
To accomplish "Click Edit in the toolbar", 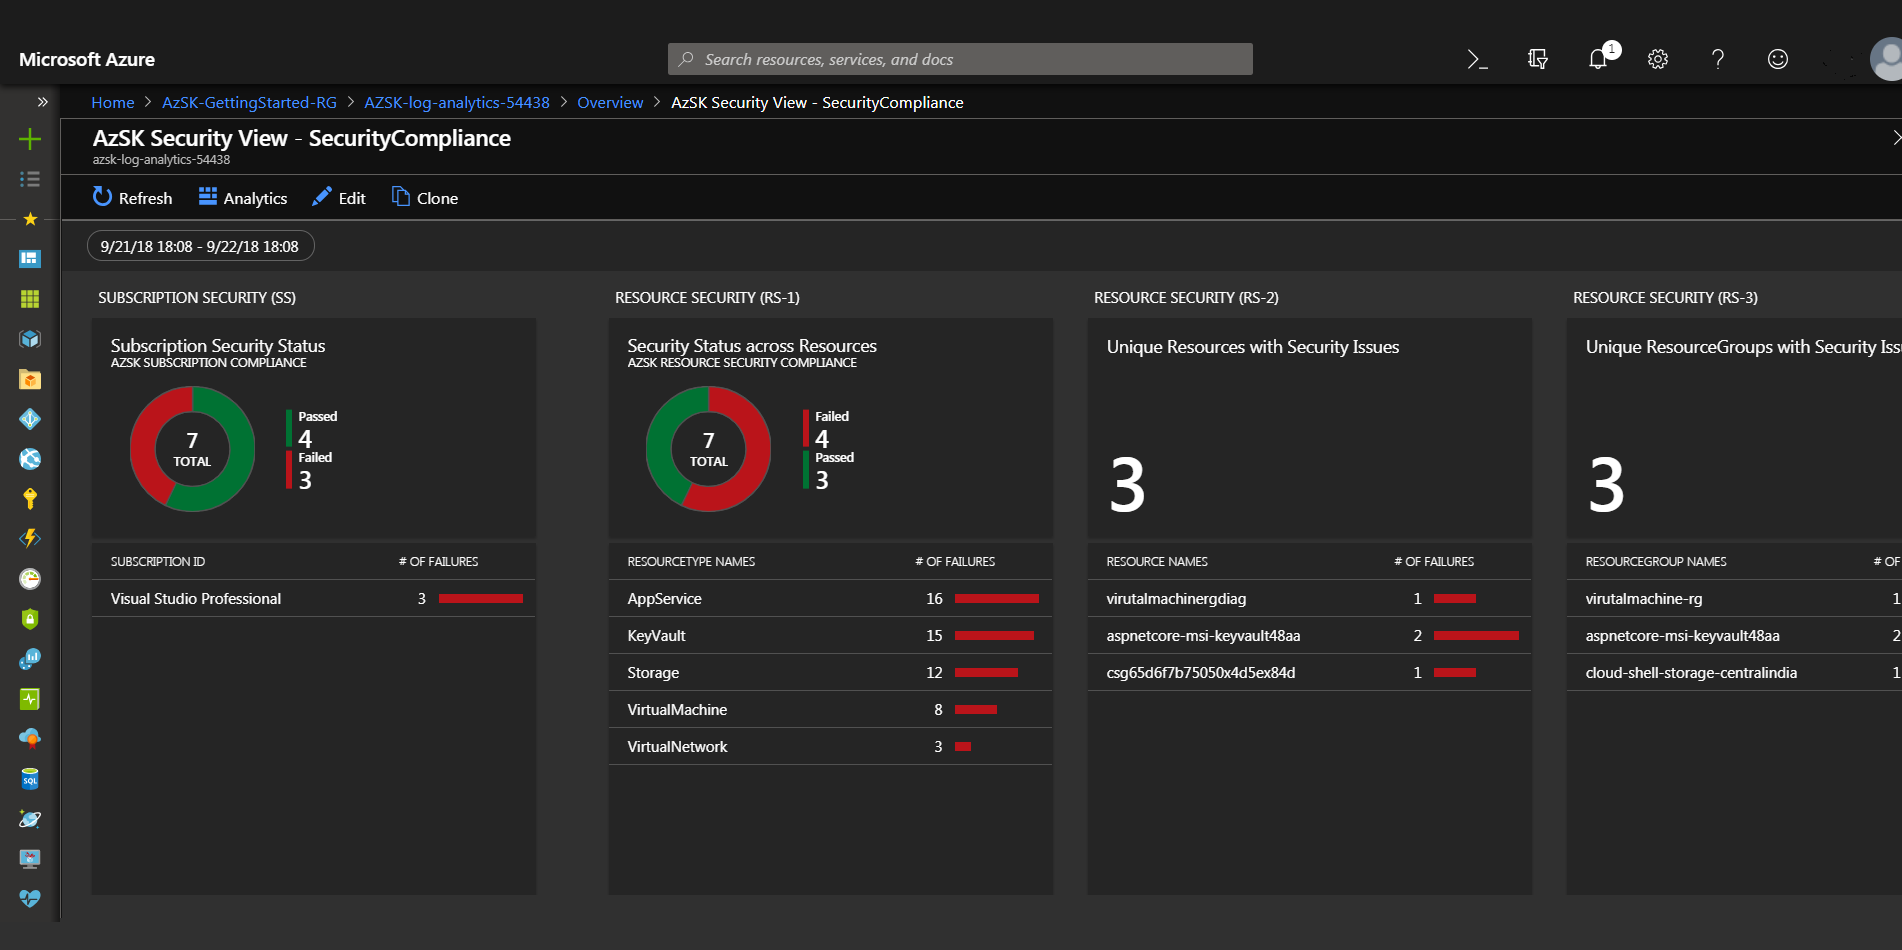I will tap(339, 198).
